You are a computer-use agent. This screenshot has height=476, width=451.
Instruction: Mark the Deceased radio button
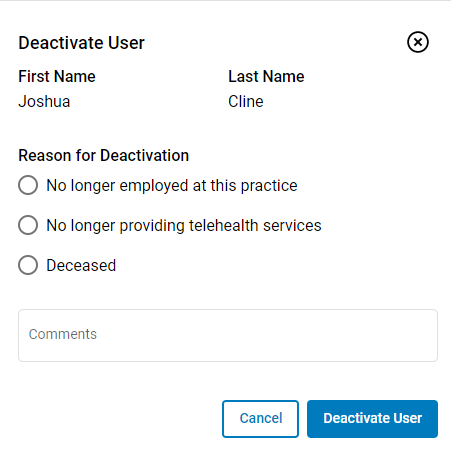[28, 265]
